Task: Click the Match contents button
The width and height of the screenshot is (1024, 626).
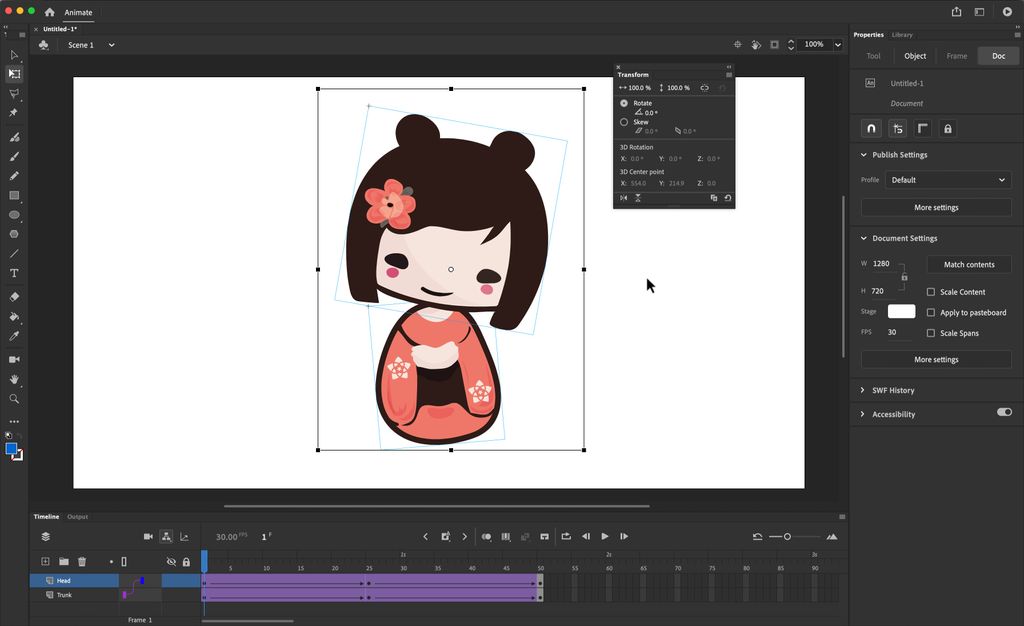Action: pos(968,264)
